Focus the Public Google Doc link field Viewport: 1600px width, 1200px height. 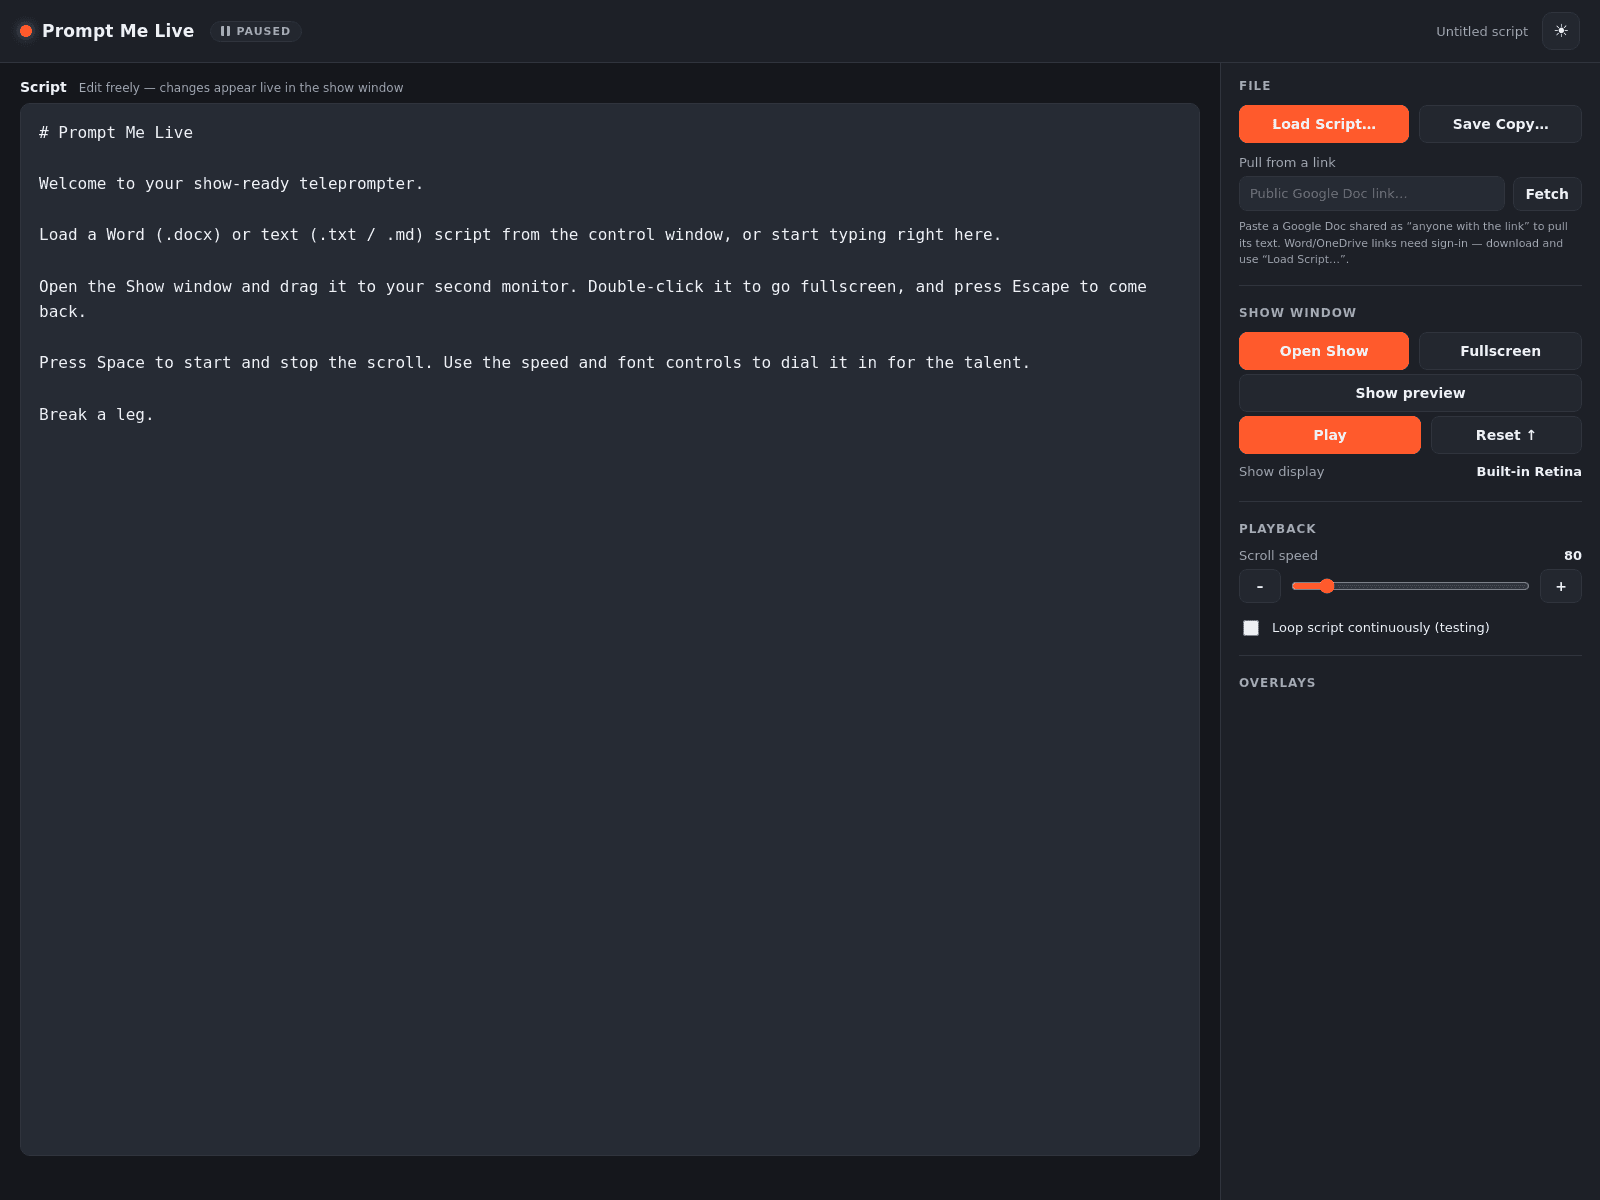[1371, 194]
